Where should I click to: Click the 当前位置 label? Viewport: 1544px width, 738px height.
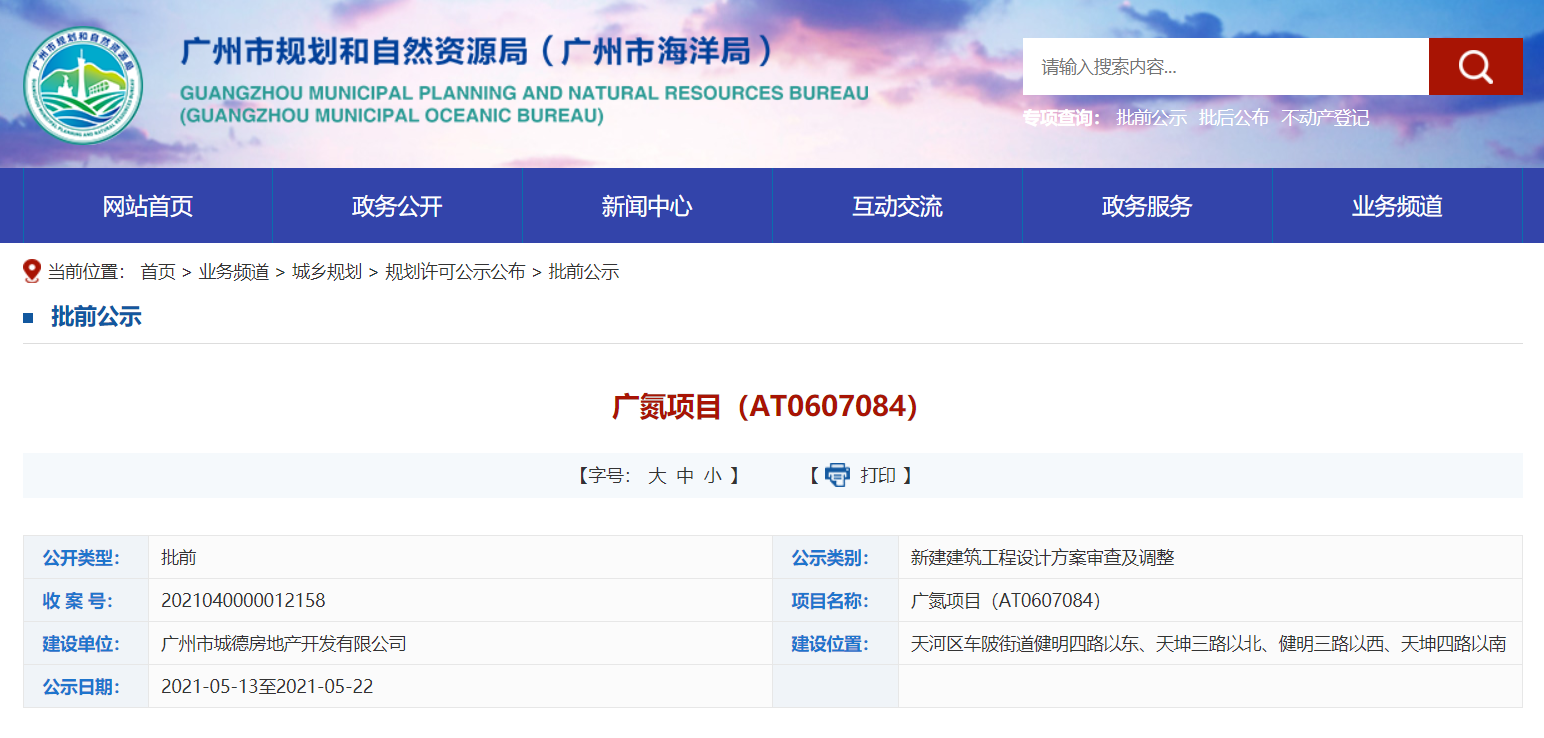click(x=87, y=272)
